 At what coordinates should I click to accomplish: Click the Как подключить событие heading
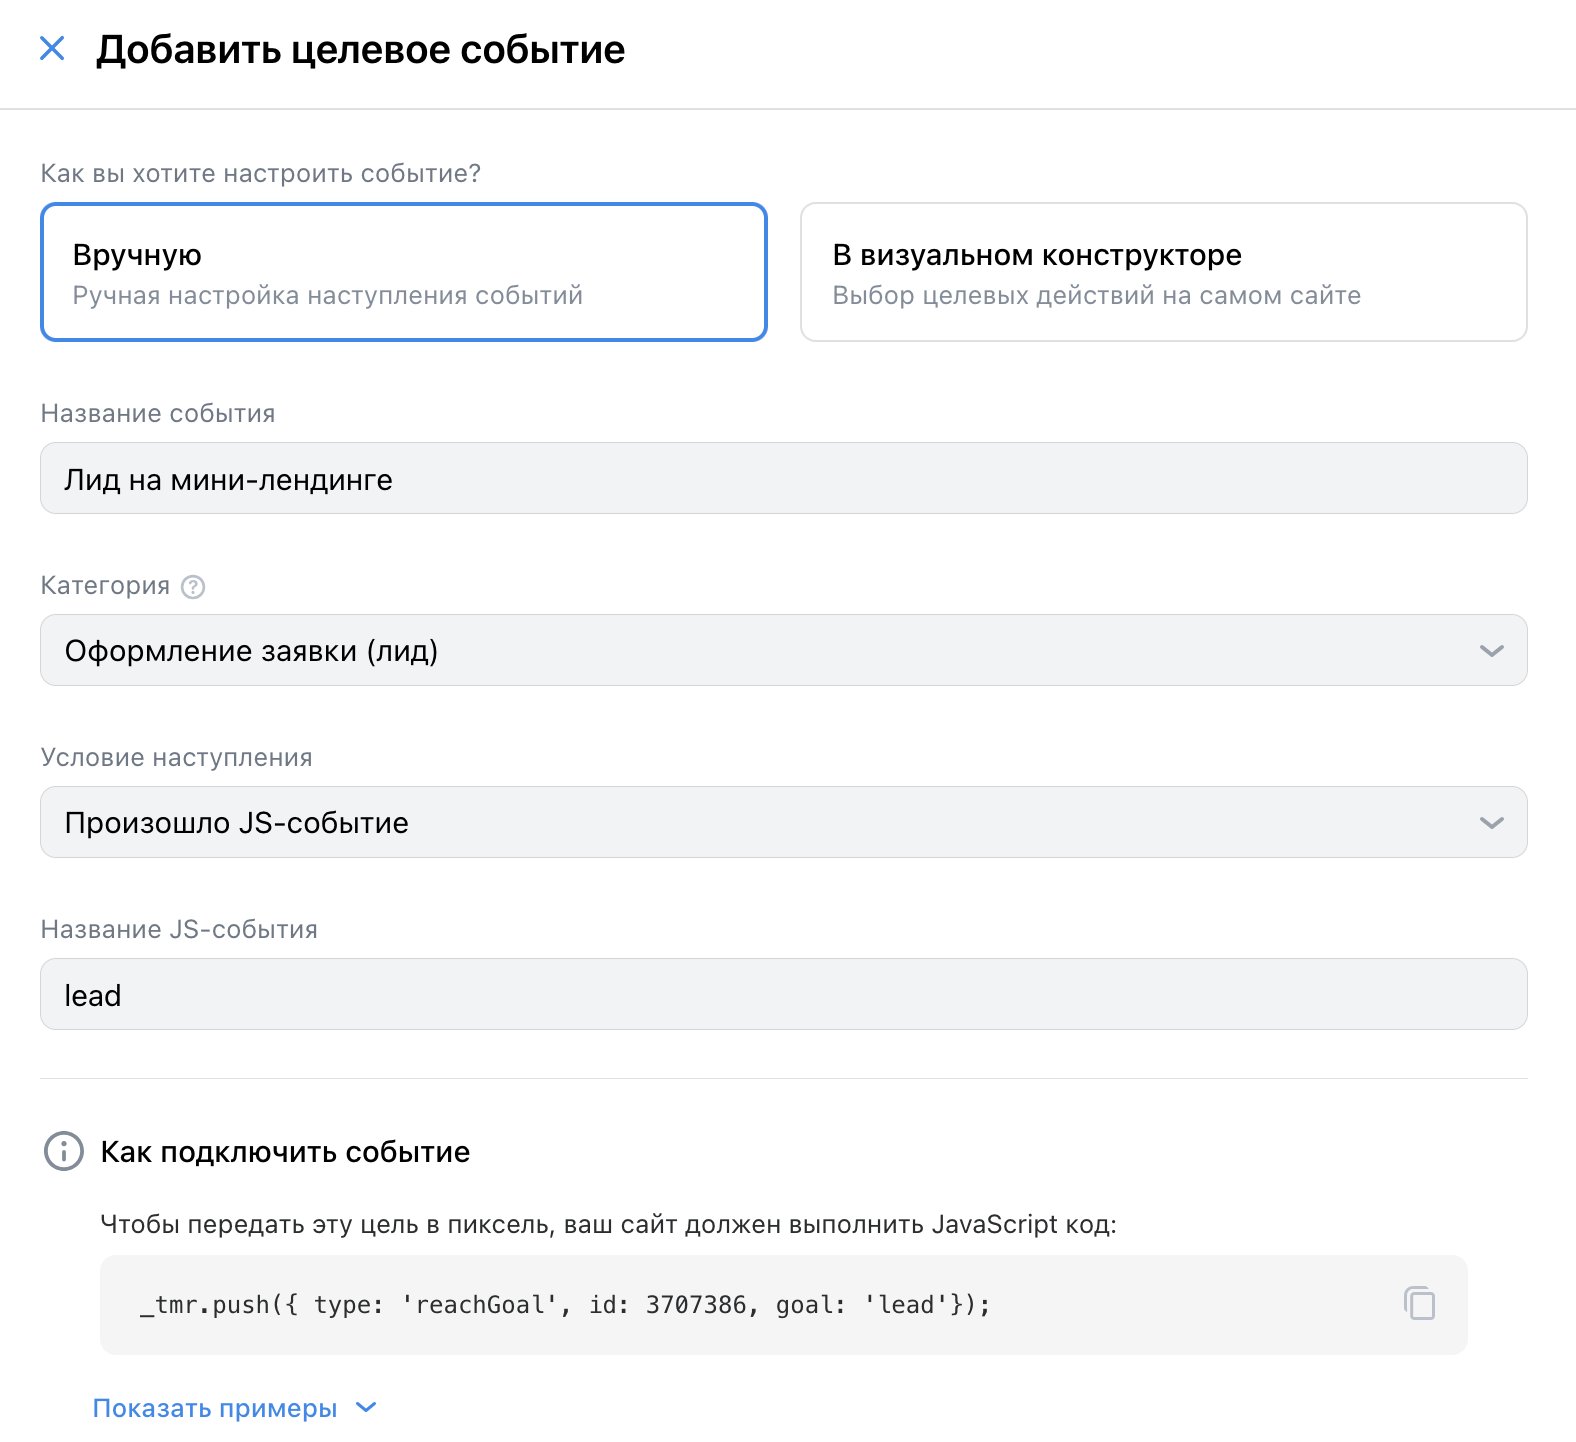[x=285, y=1152]
